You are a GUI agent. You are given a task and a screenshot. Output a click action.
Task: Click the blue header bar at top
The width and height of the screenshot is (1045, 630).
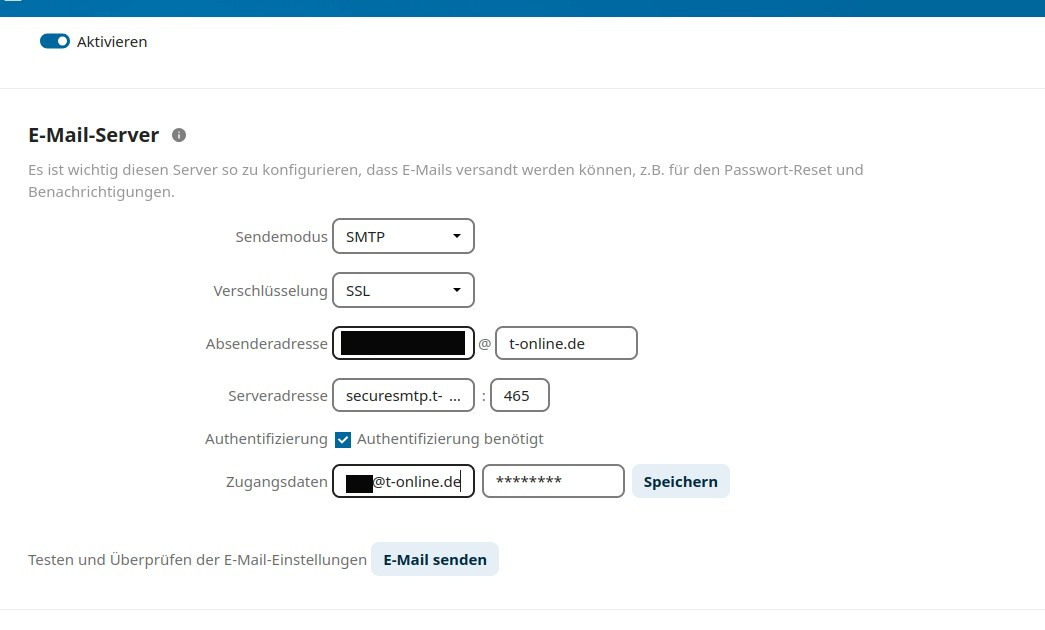[522, 8]
